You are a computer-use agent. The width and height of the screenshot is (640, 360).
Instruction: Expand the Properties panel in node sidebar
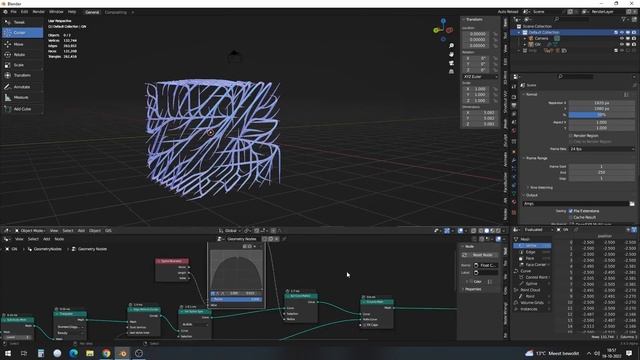pos(472,289)
